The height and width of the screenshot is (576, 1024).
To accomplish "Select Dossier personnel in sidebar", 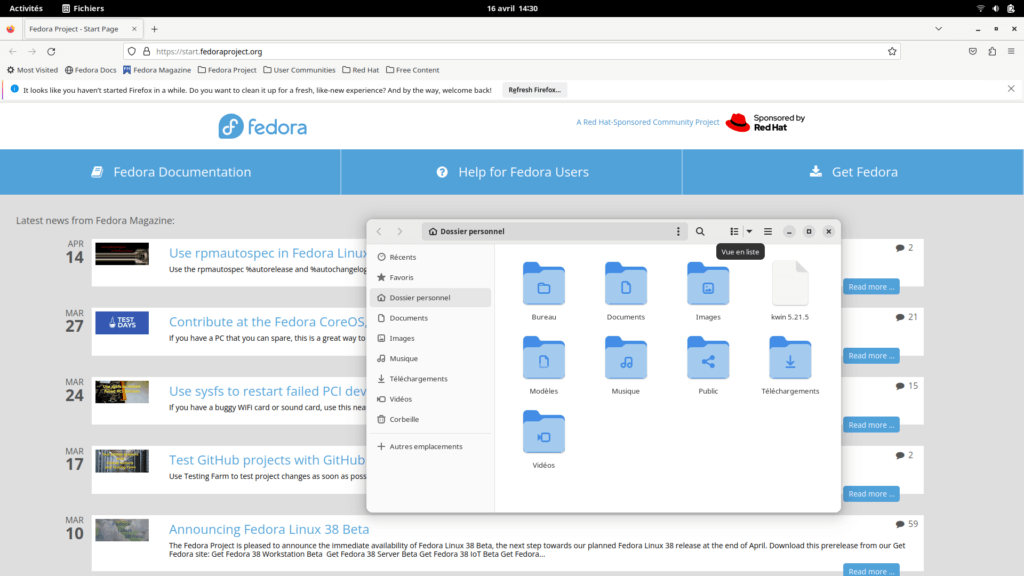I will pos(430,297).
